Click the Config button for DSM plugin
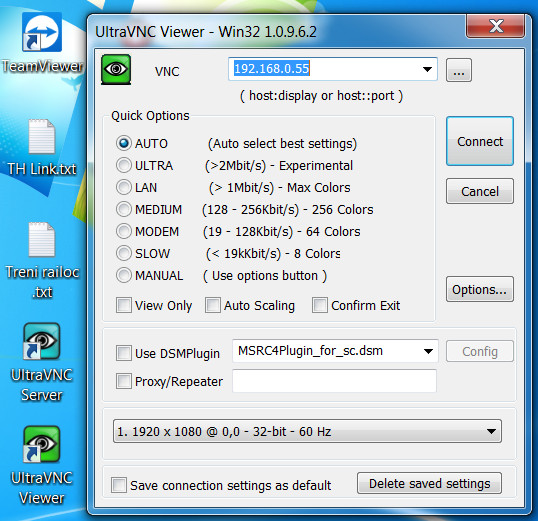This screenshot has width=538, height=521. point(480,351)
